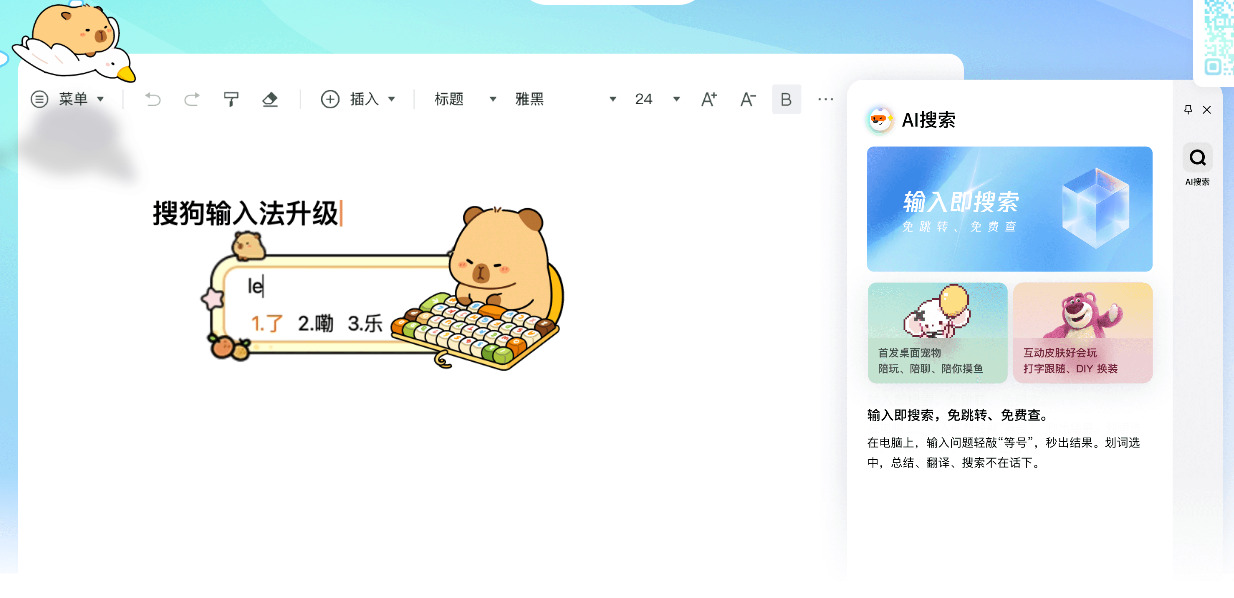1234x598 pixels.
Task: Click the bold text 输入即搜索，免跳转、免费查。
Action: tap(958, 415)
